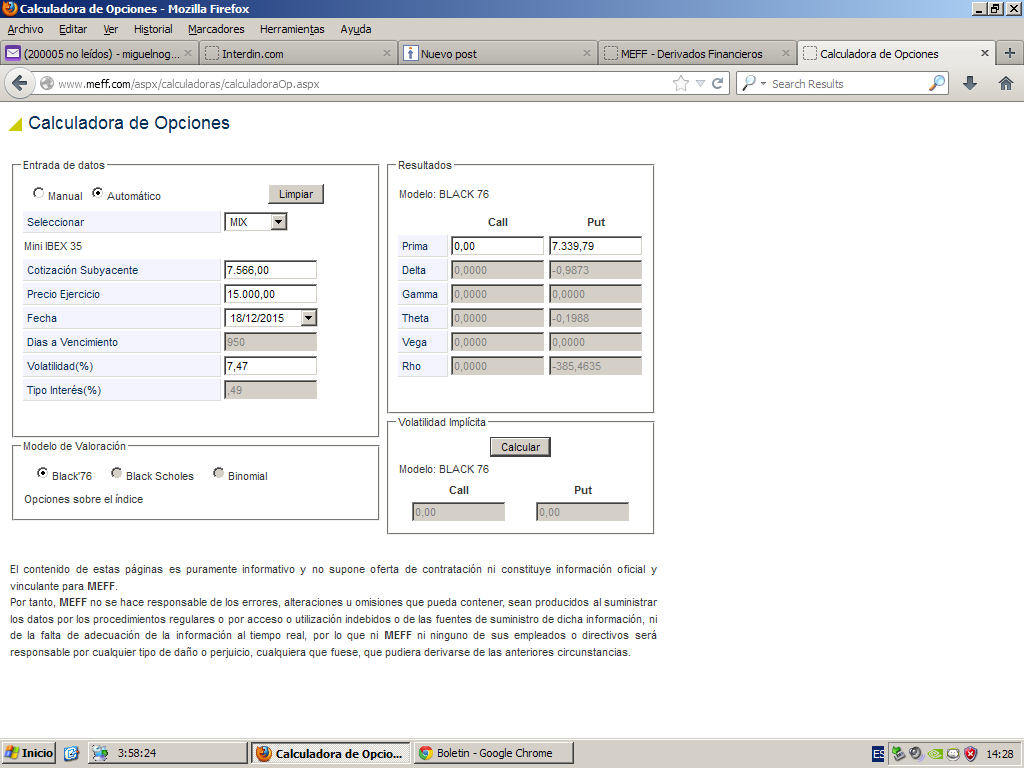Click the search magnifier at search box end
Image resolution: width=1024 pixels, height=768 pixels.
(936, 84)
